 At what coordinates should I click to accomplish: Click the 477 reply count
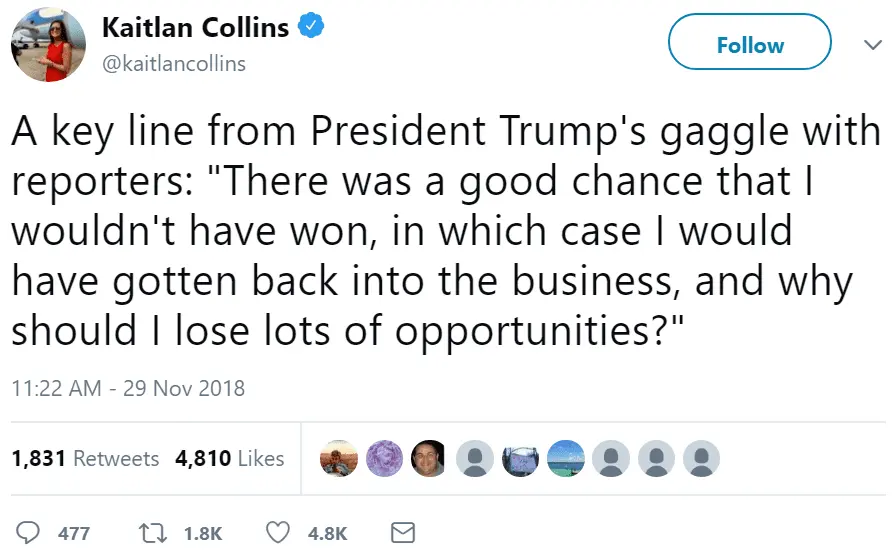(74, 533)
